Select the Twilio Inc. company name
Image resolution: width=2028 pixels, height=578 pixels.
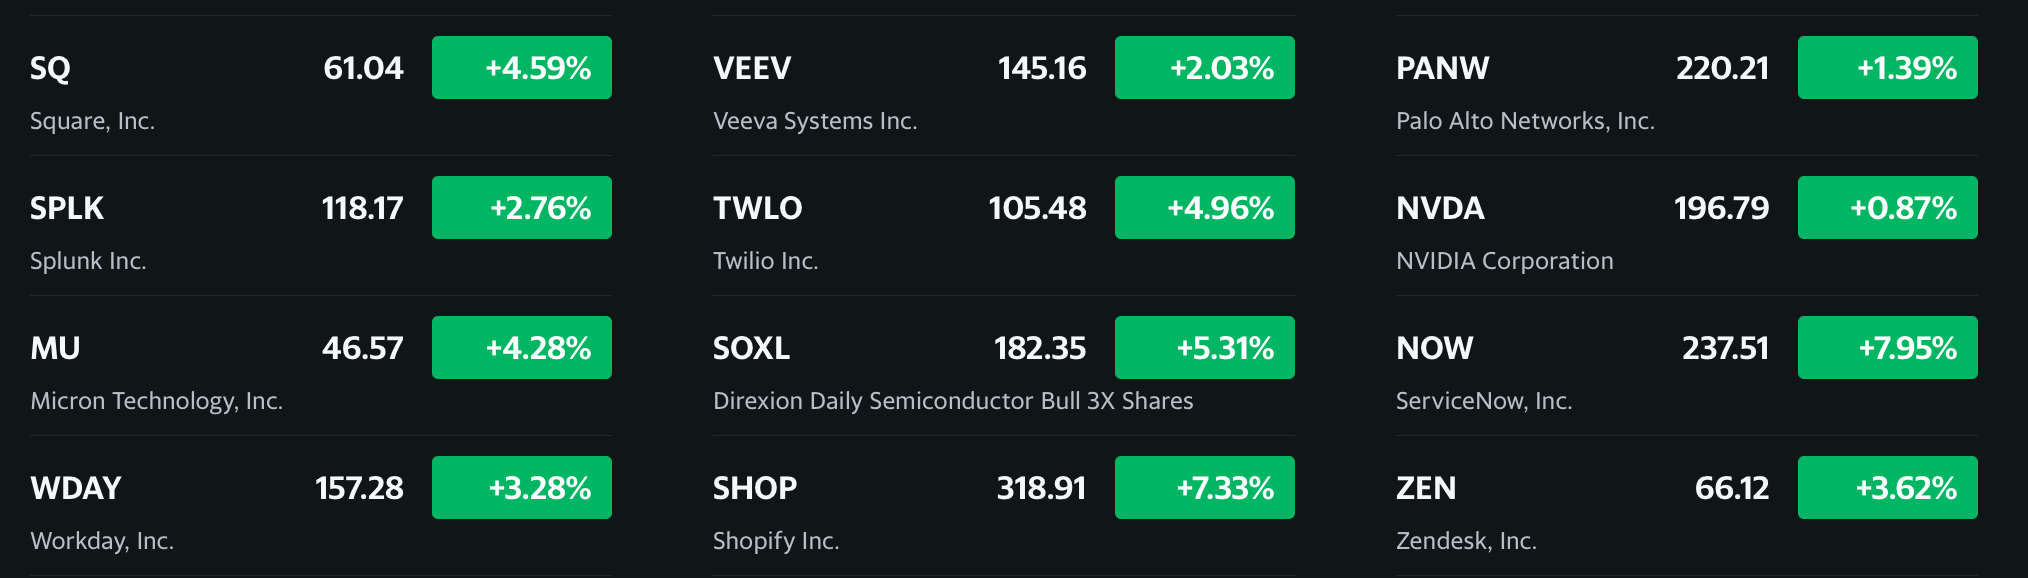(766, 261)
